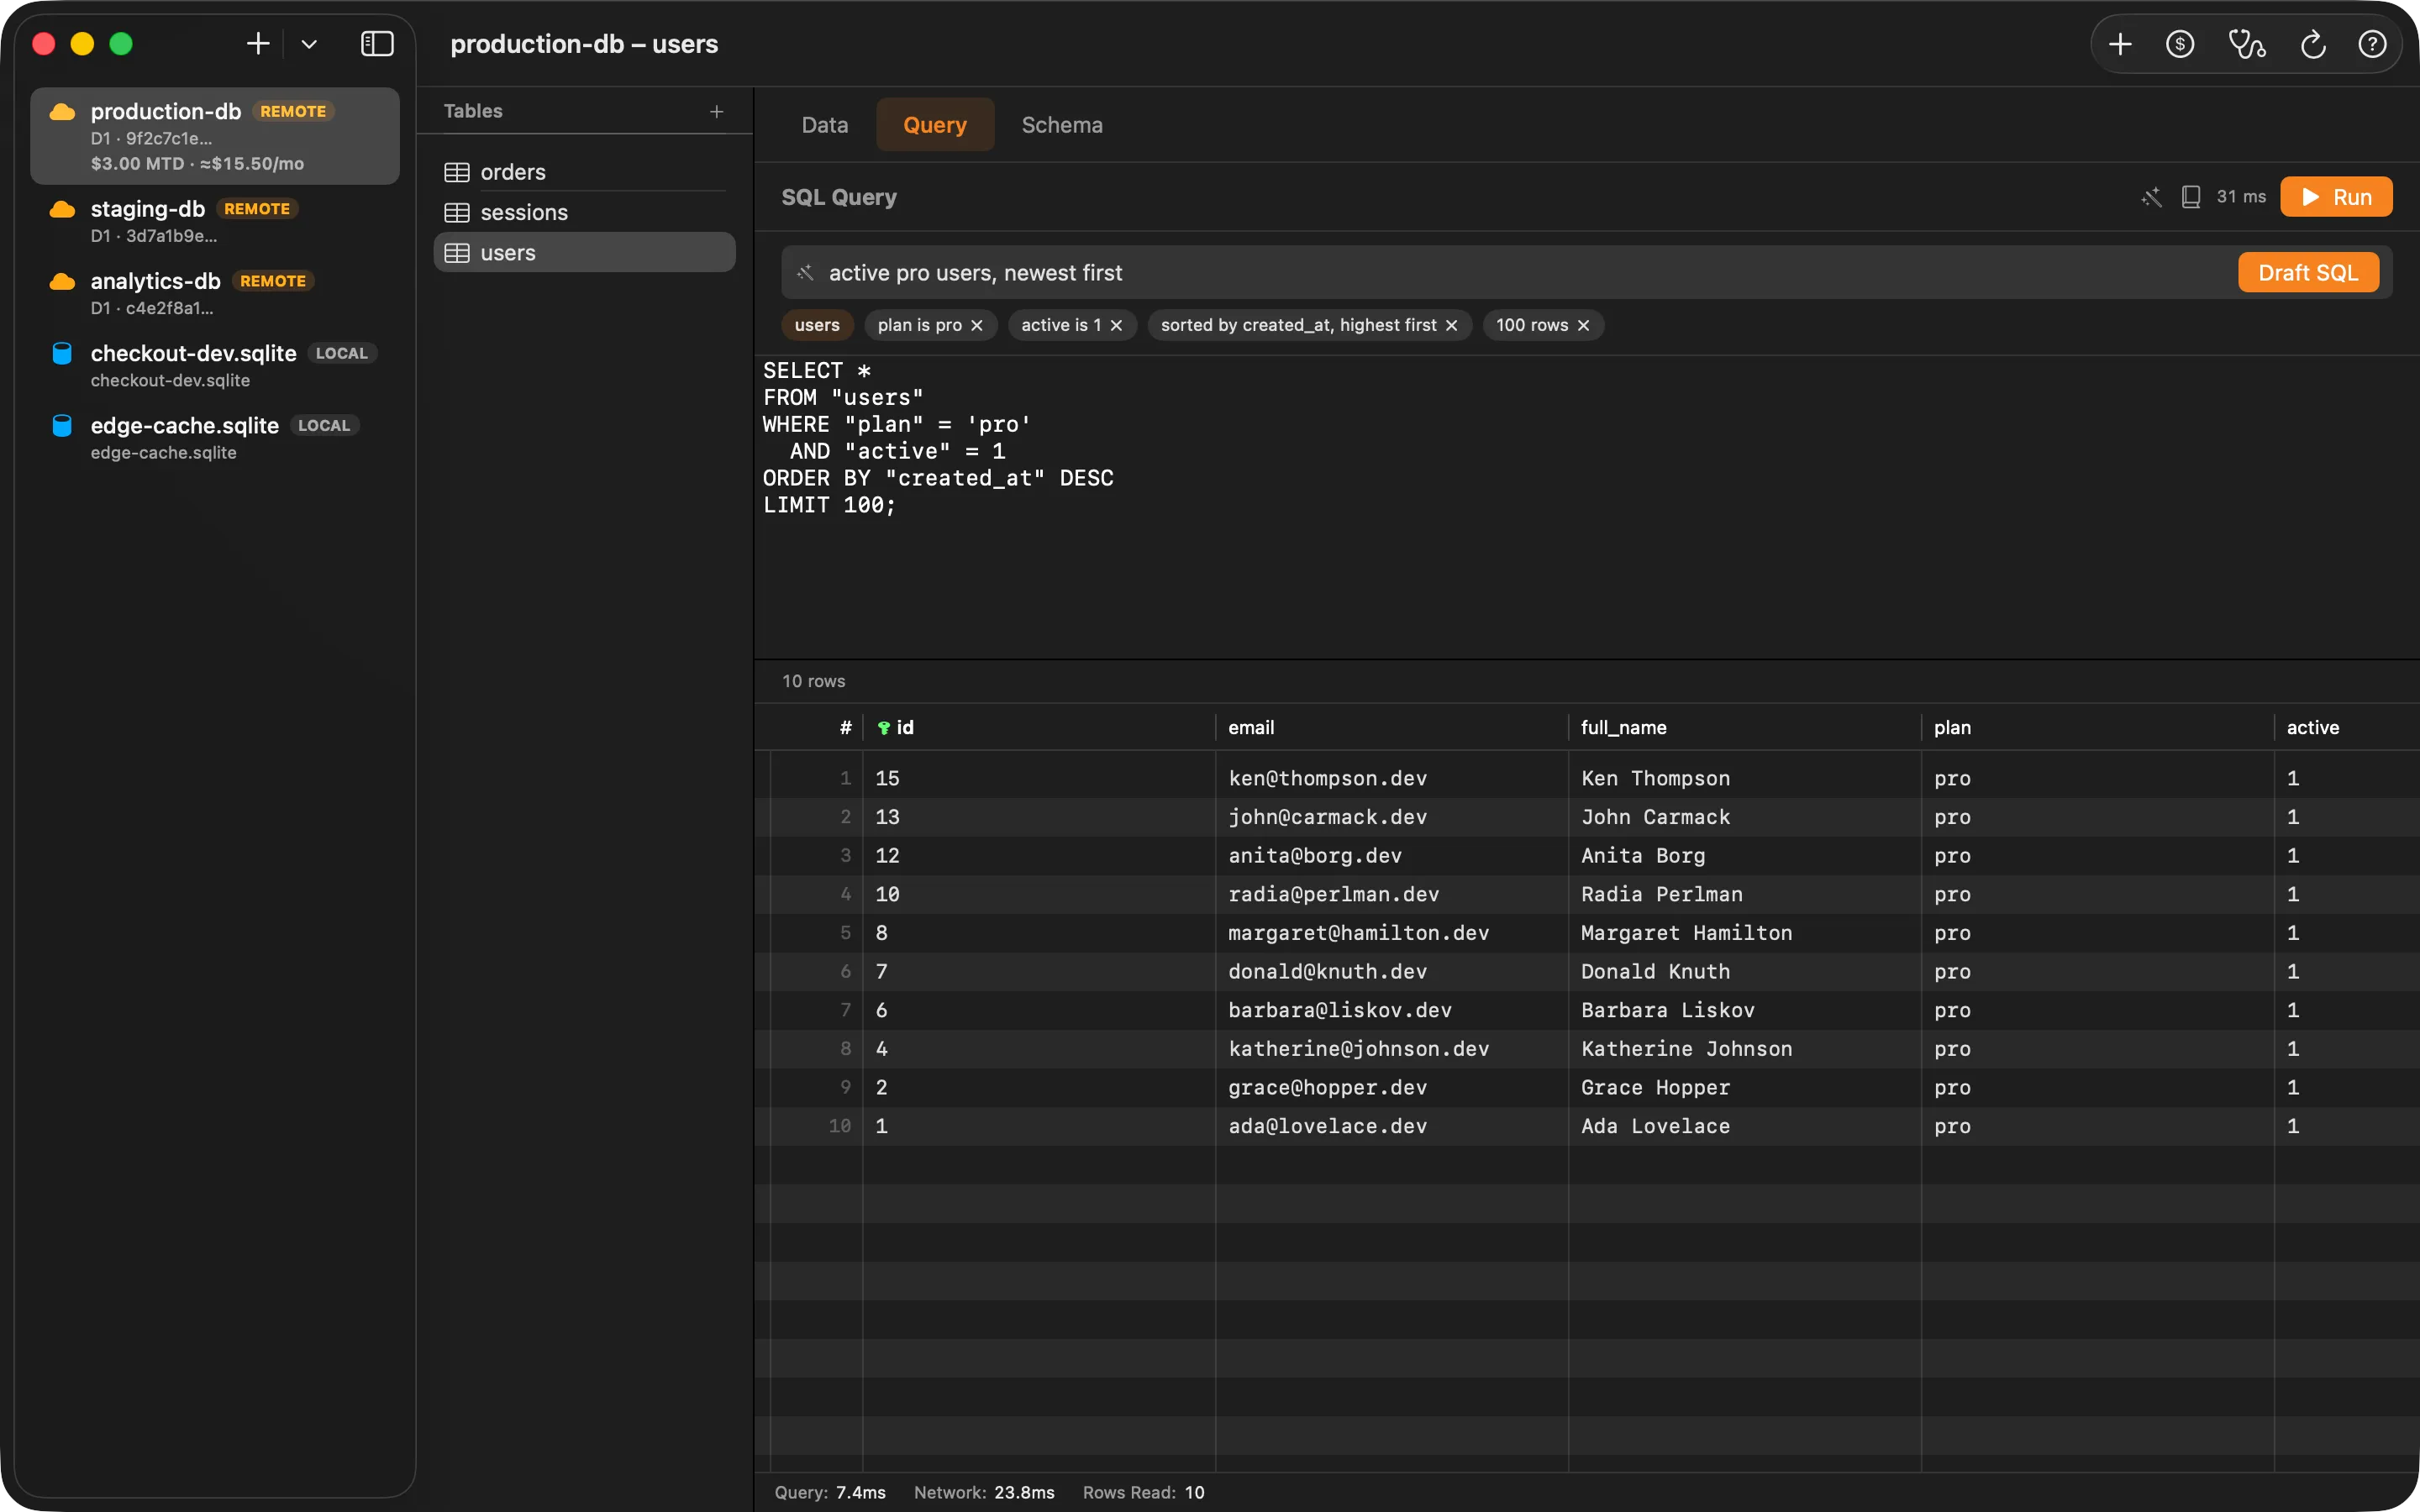Click the plus icon in the top-right toolbar

tap(2120, 44)
